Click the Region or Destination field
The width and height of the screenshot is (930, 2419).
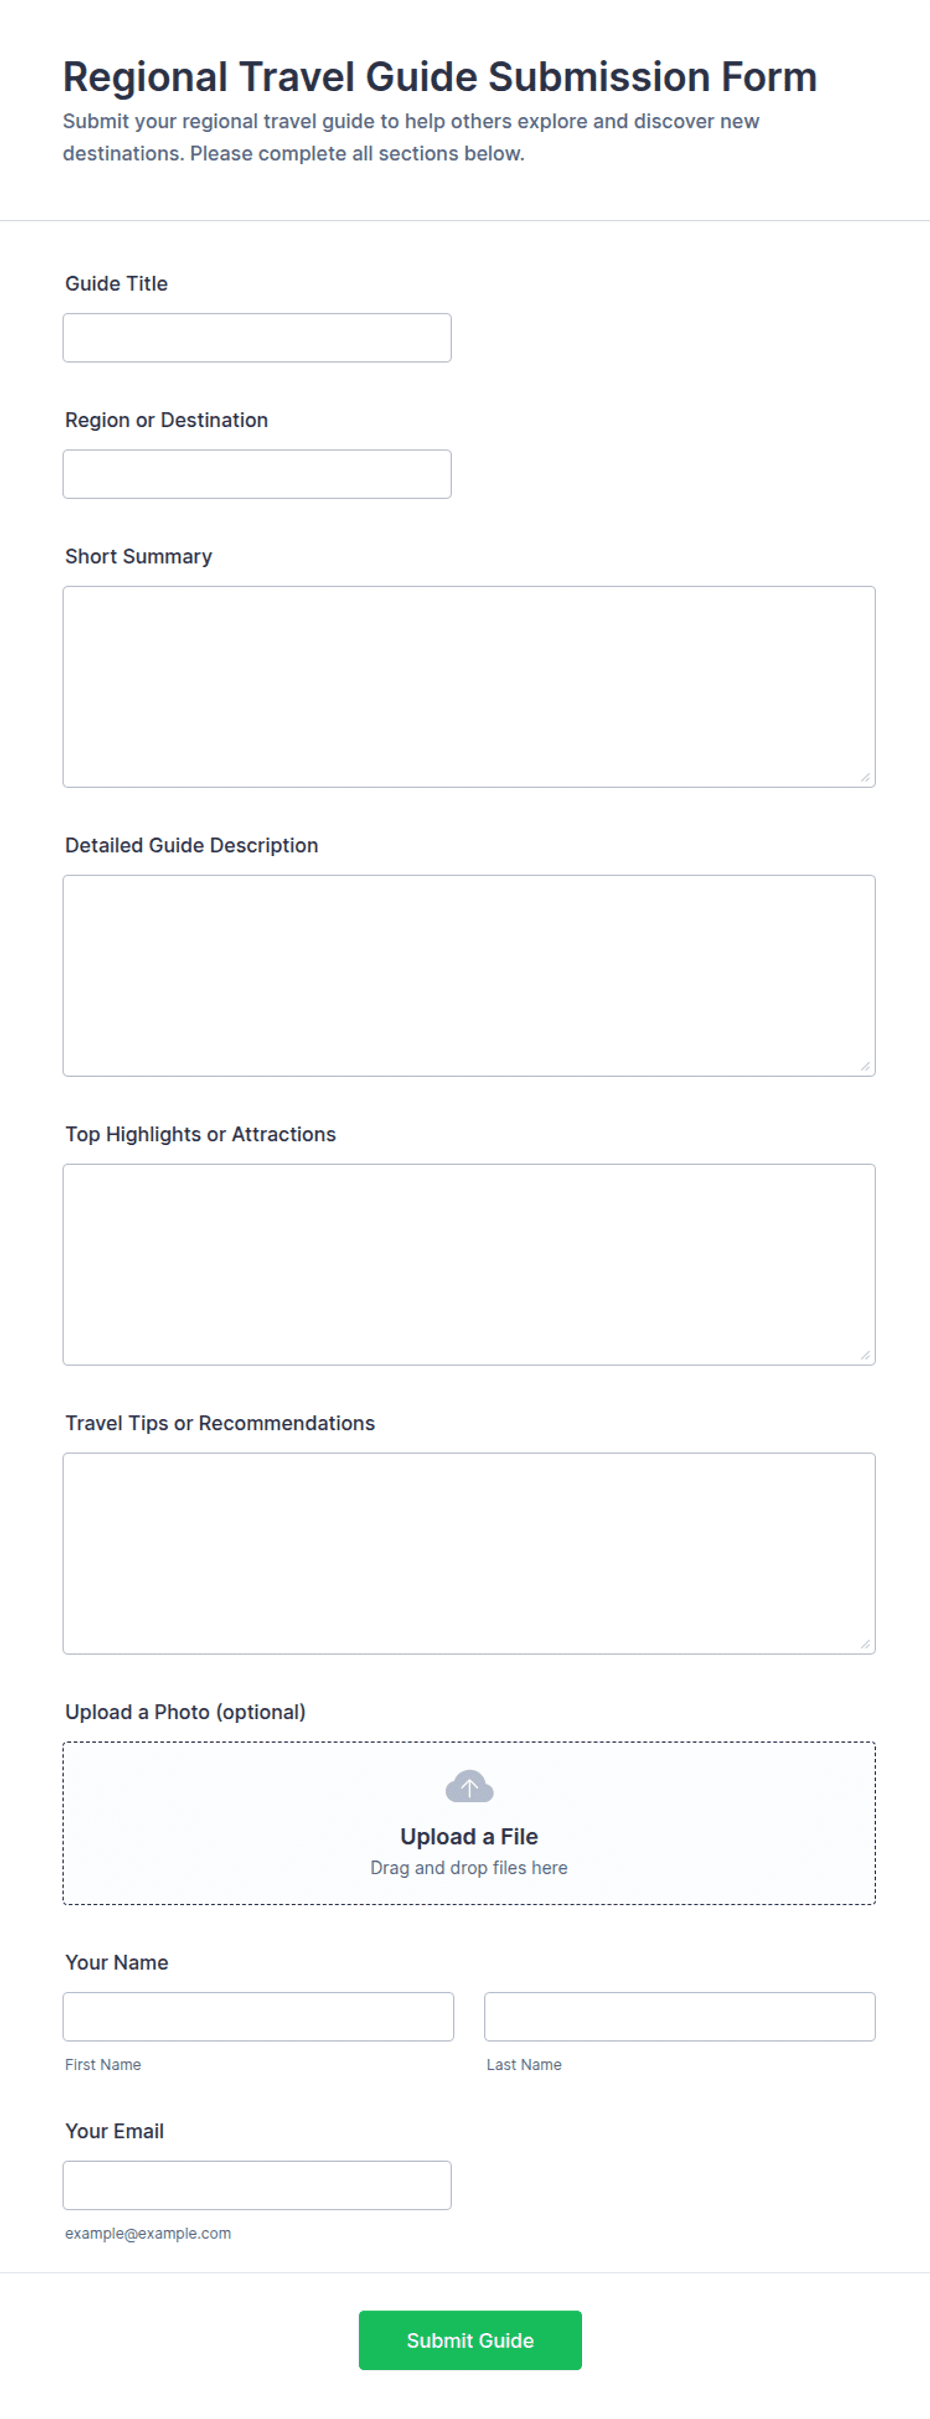(257, 474)
